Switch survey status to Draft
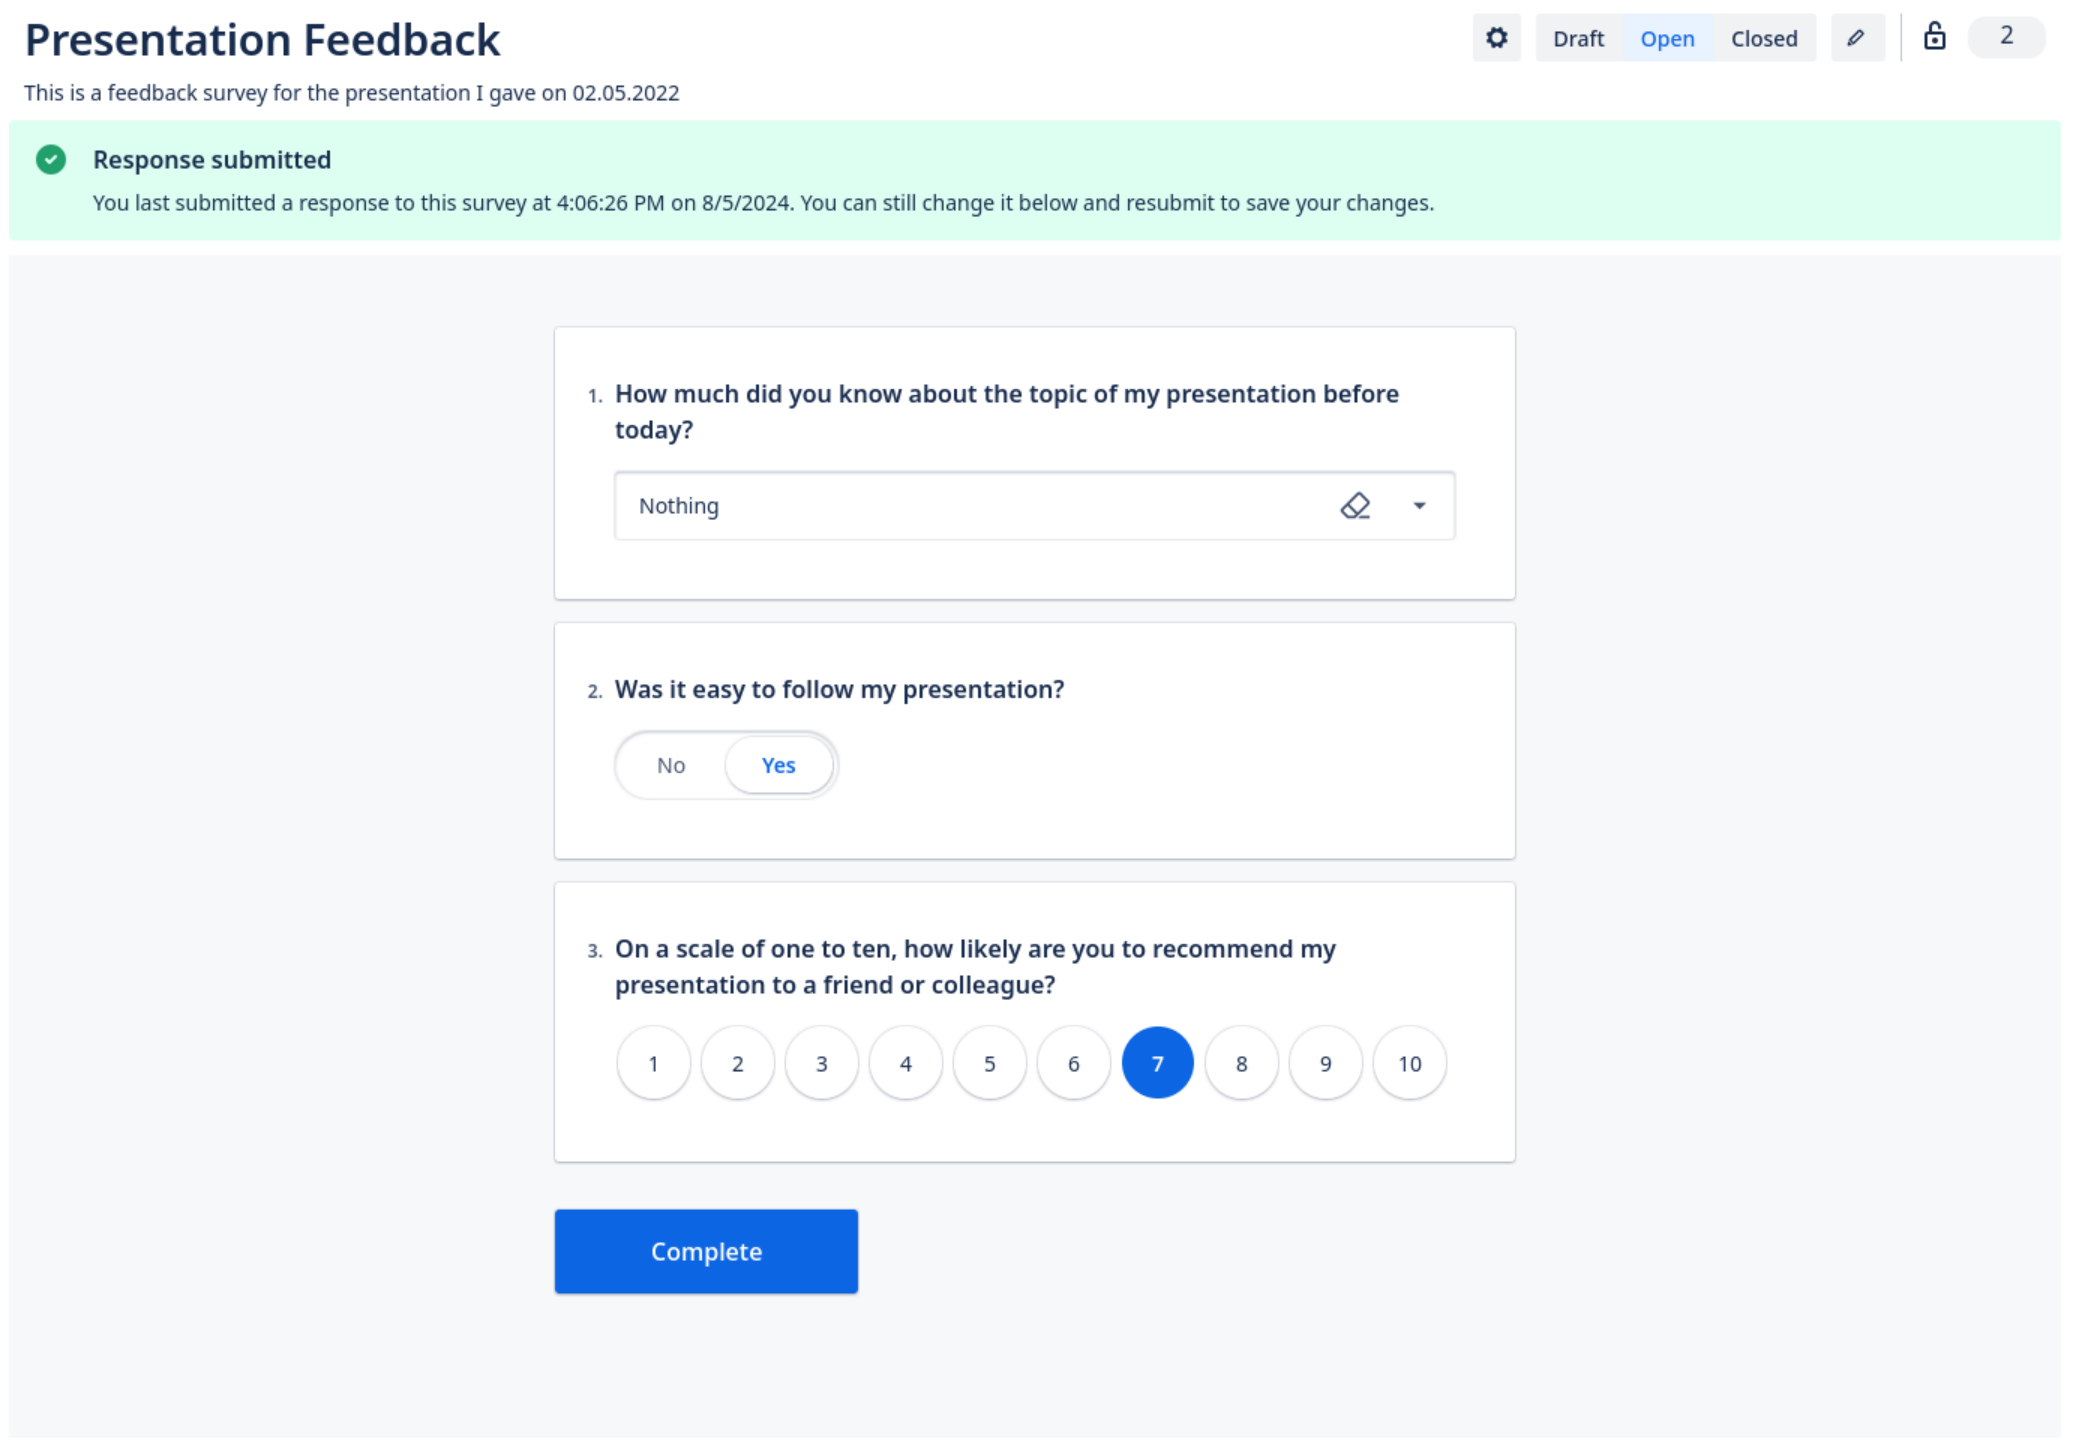 pos(1578,39)
